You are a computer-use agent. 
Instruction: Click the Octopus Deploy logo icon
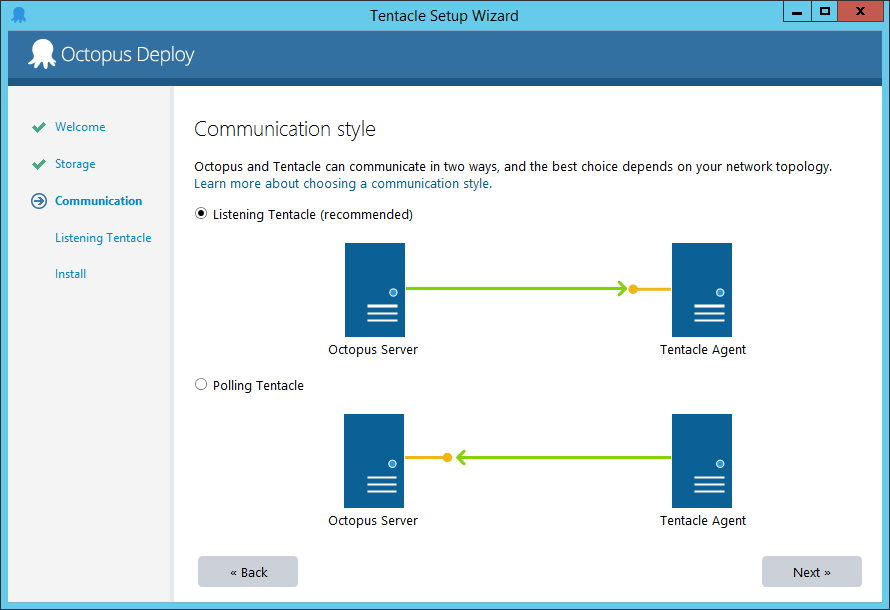coord(41,54)
